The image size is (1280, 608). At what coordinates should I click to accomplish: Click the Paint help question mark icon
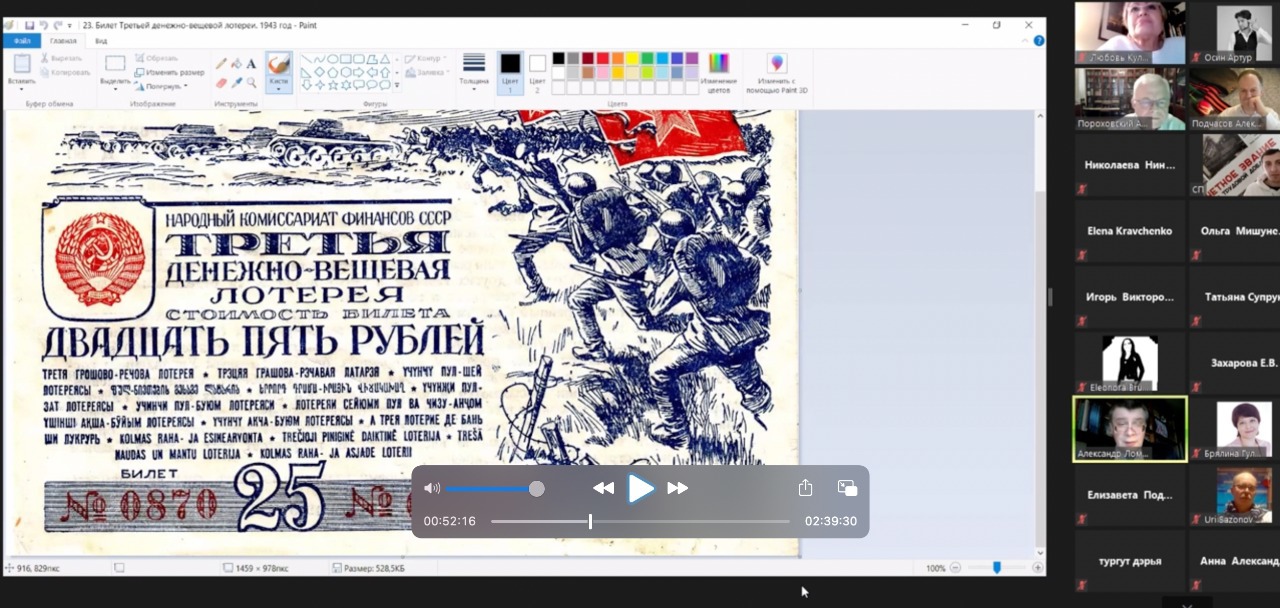coord(1039,41)
